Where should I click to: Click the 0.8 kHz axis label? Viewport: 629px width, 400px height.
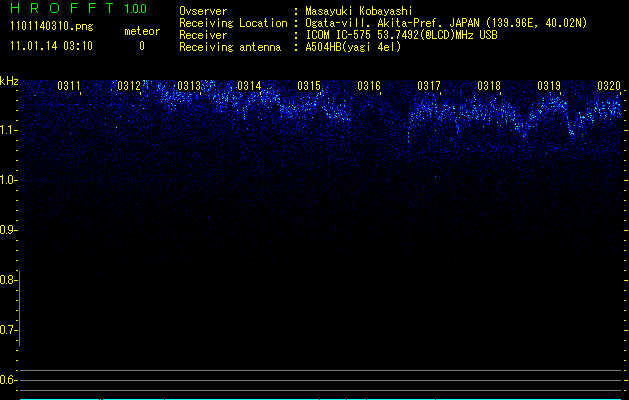[x=8, y=280]
